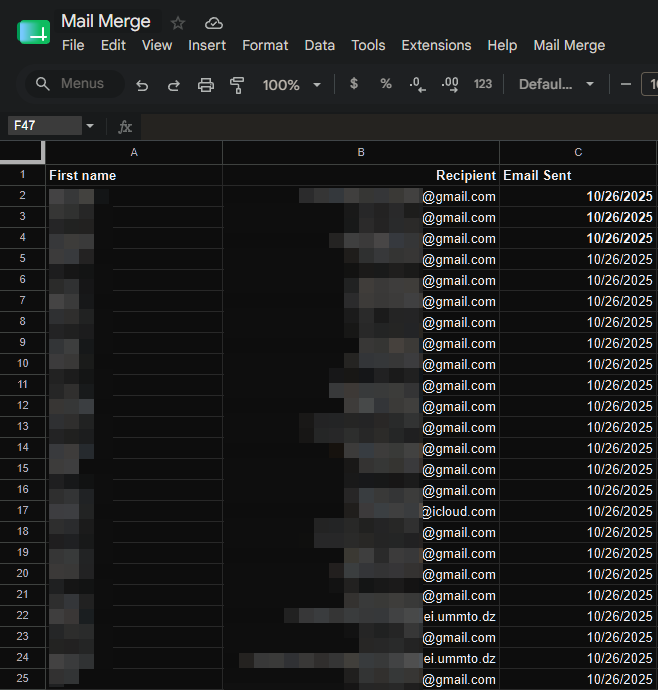Click the formula bar input area
Screen dimensions: 658x690
click(x=399, y=127)
